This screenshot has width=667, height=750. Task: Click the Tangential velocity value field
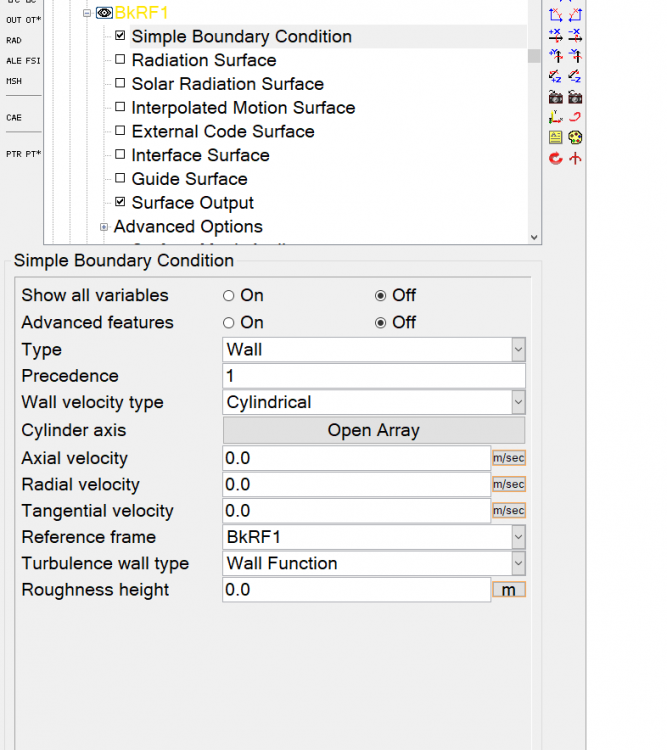[356, 511]
